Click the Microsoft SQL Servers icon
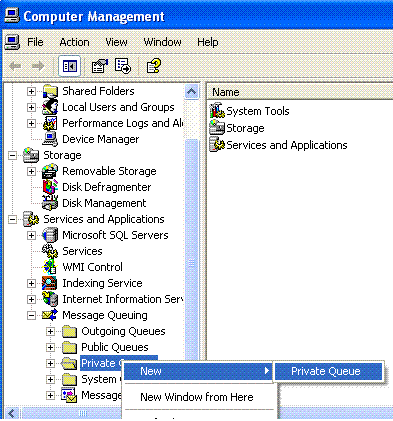The width and height of the screenshot is (393, 421). 50,235
